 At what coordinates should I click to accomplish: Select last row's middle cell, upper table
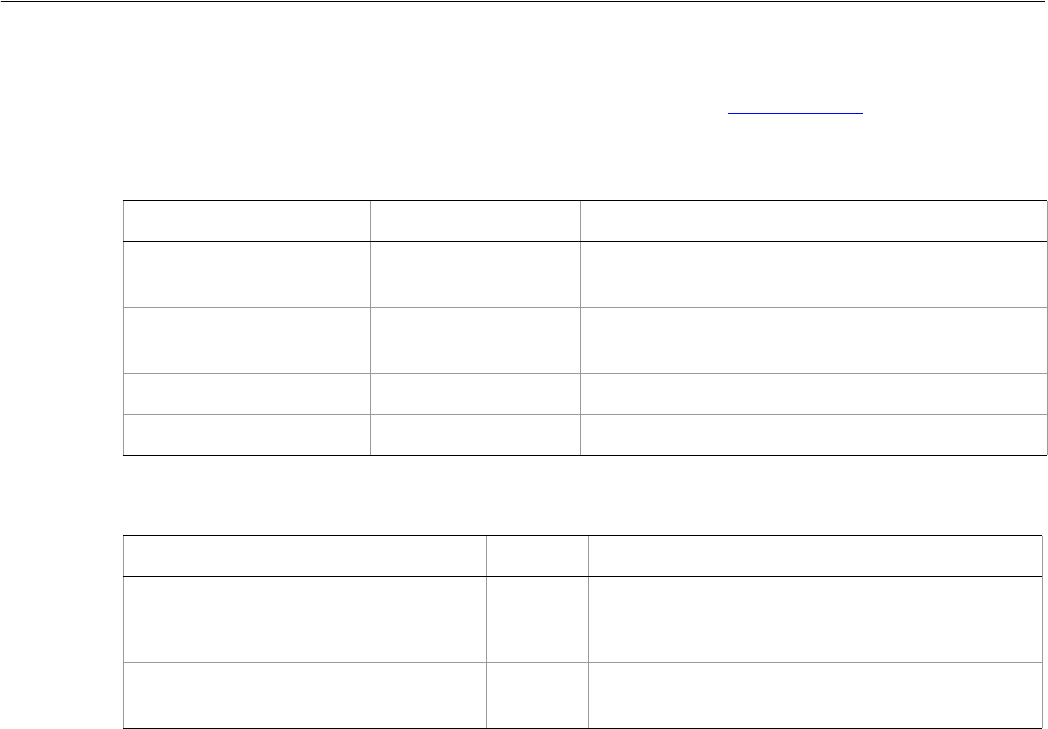475,436
